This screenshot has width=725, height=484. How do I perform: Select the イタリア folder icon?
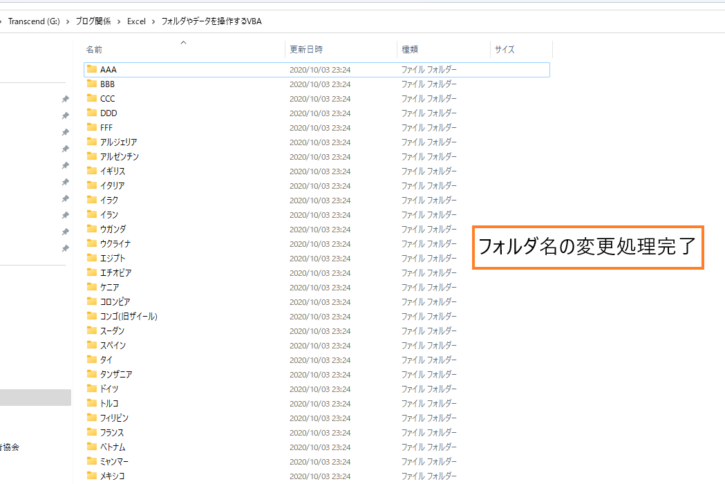coord(91,186)
